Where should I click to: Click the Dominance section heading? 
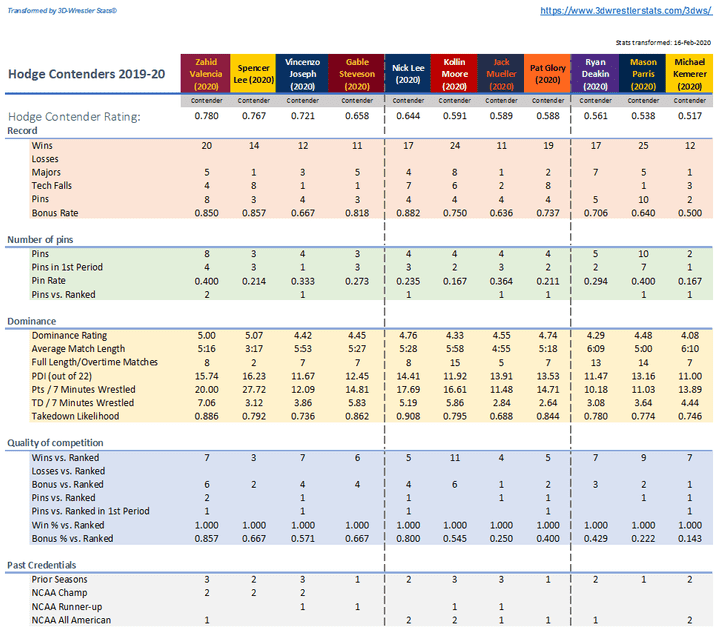pyautogui.click(x=34, y=321)
